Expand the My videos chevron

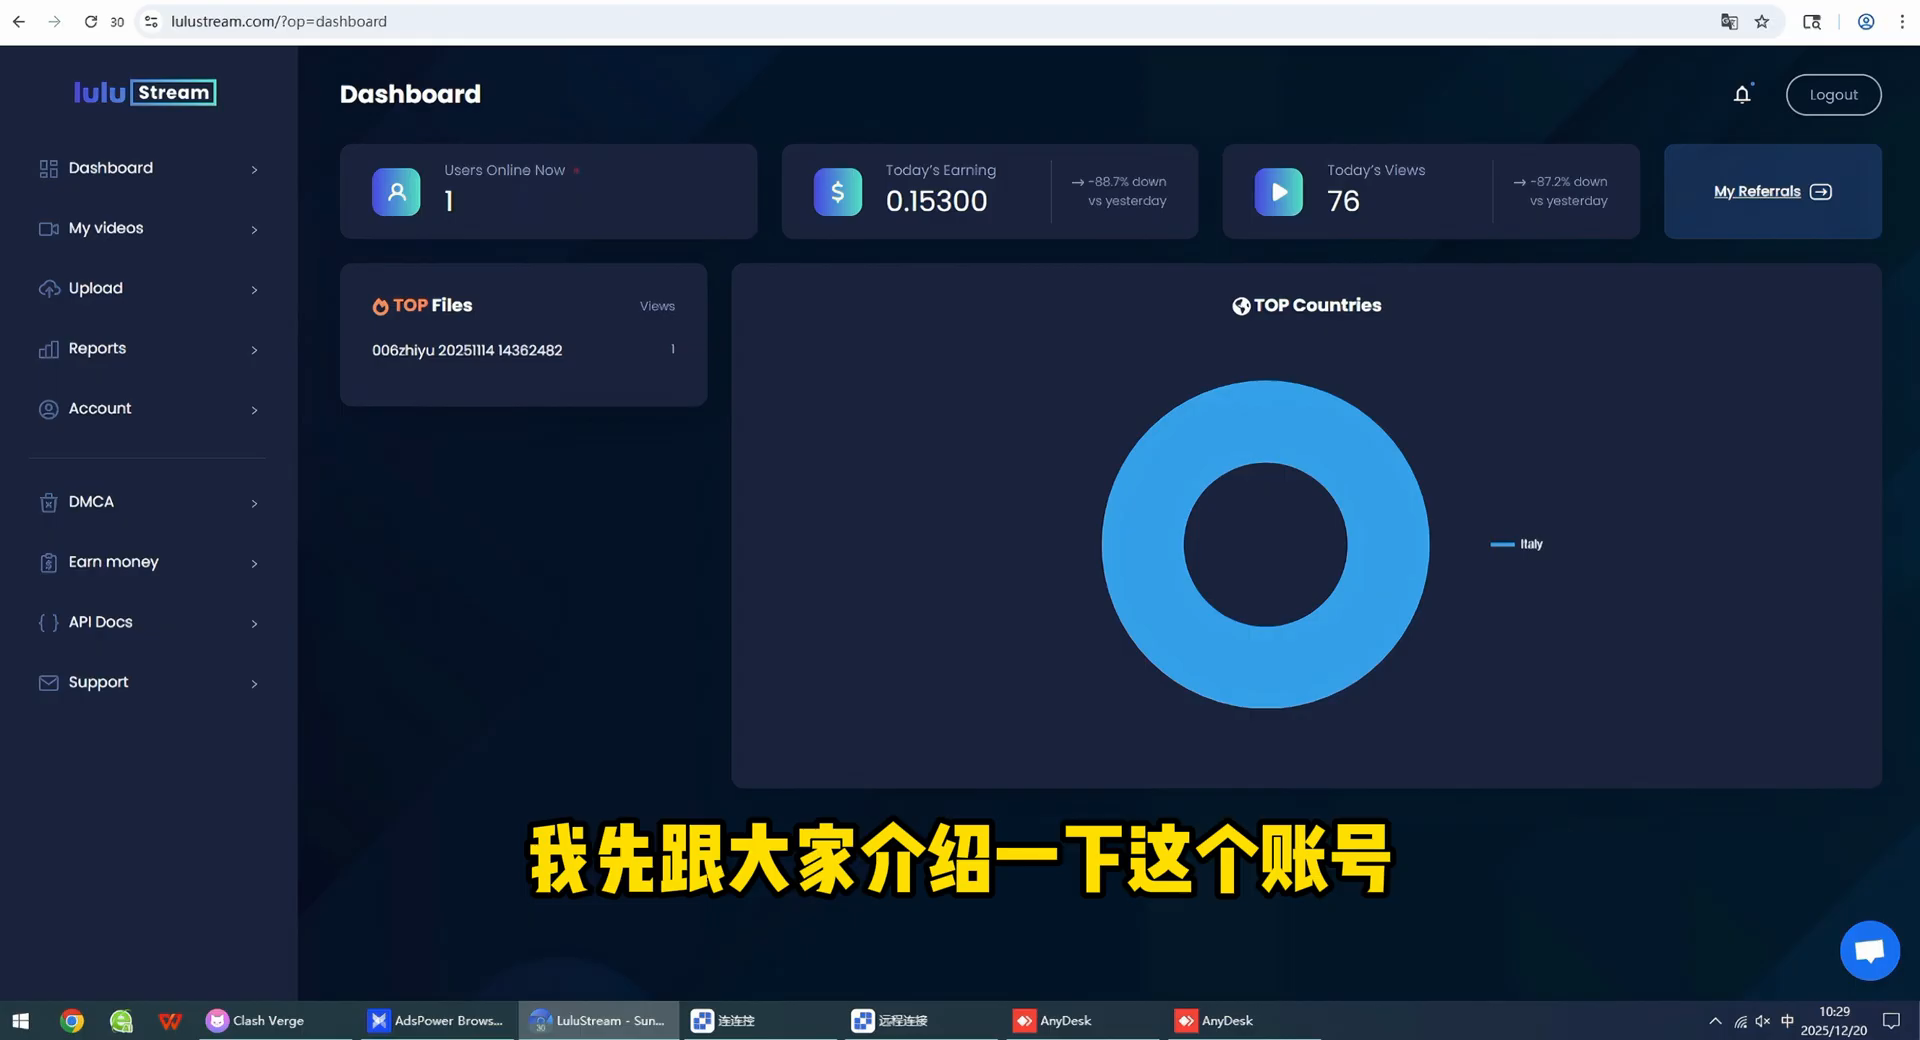(254, 230)
